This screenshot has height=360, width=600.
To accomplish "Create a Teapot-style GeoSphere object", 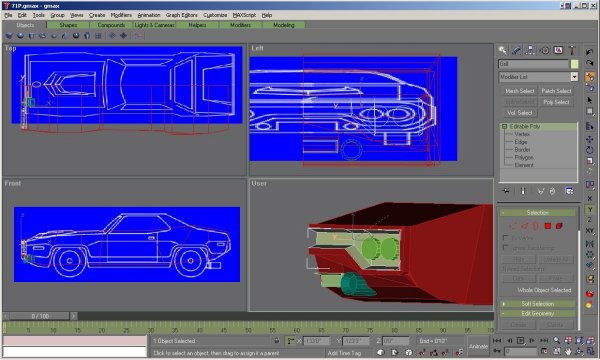I will 76,36.
